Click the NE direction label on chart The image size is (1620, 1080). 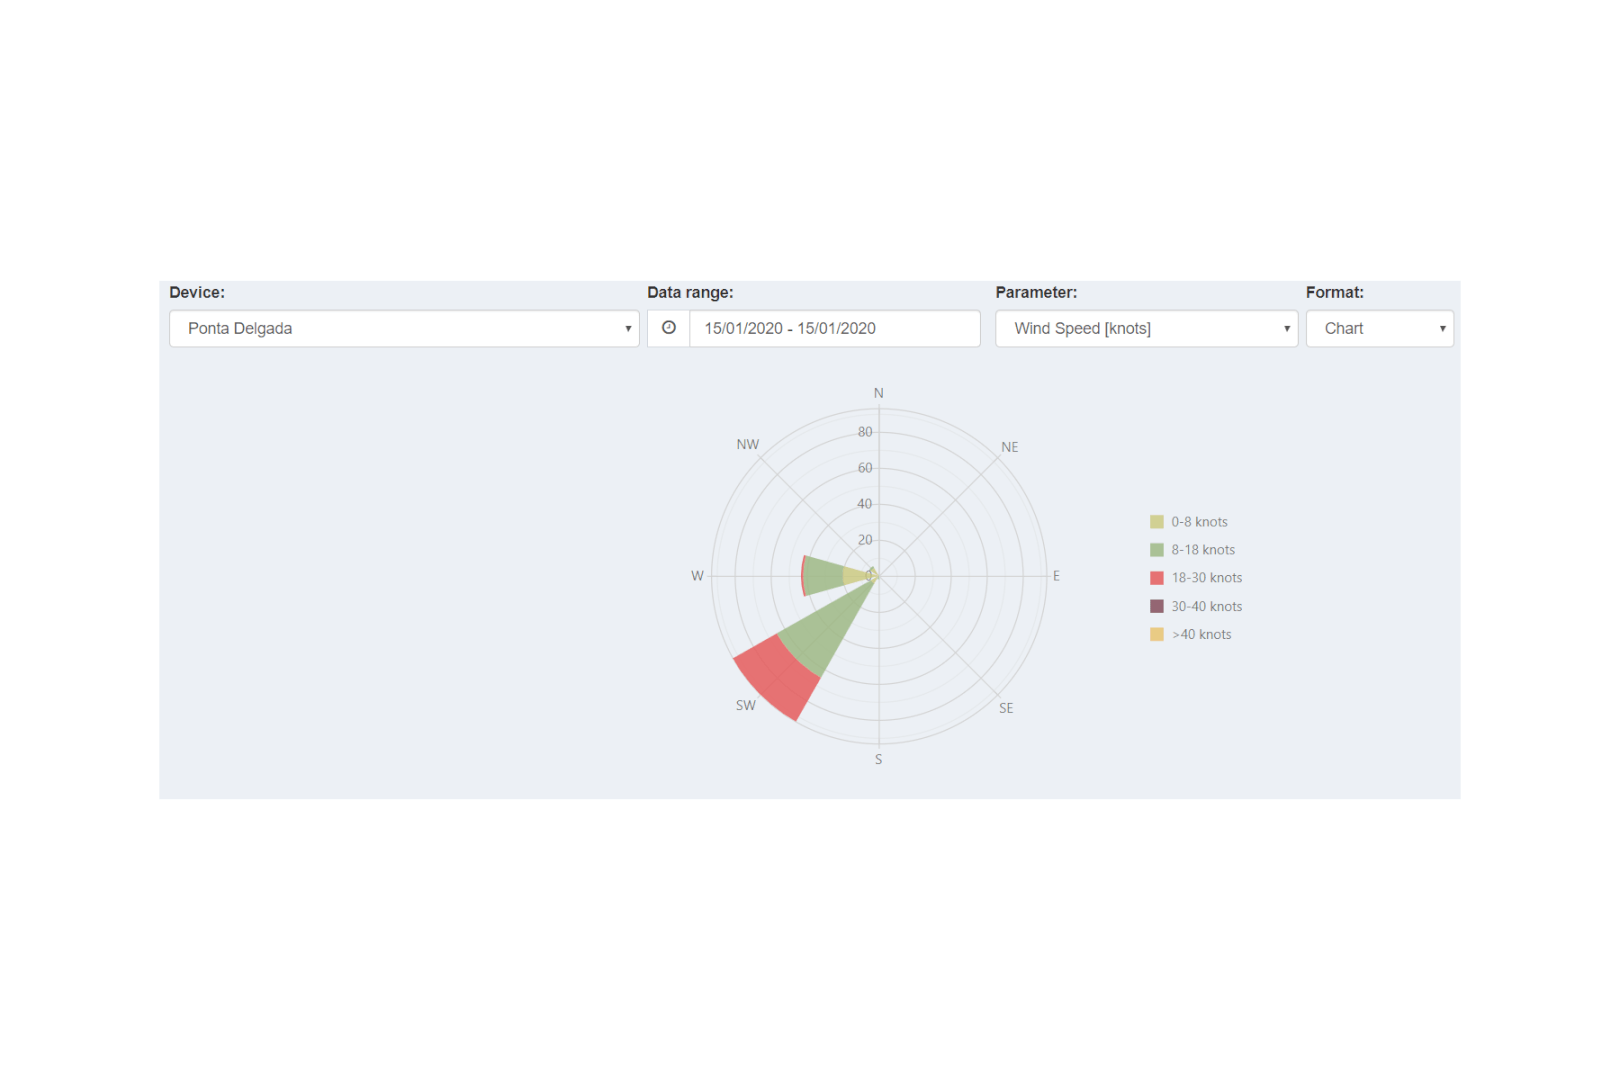(x=1010, y=447)
